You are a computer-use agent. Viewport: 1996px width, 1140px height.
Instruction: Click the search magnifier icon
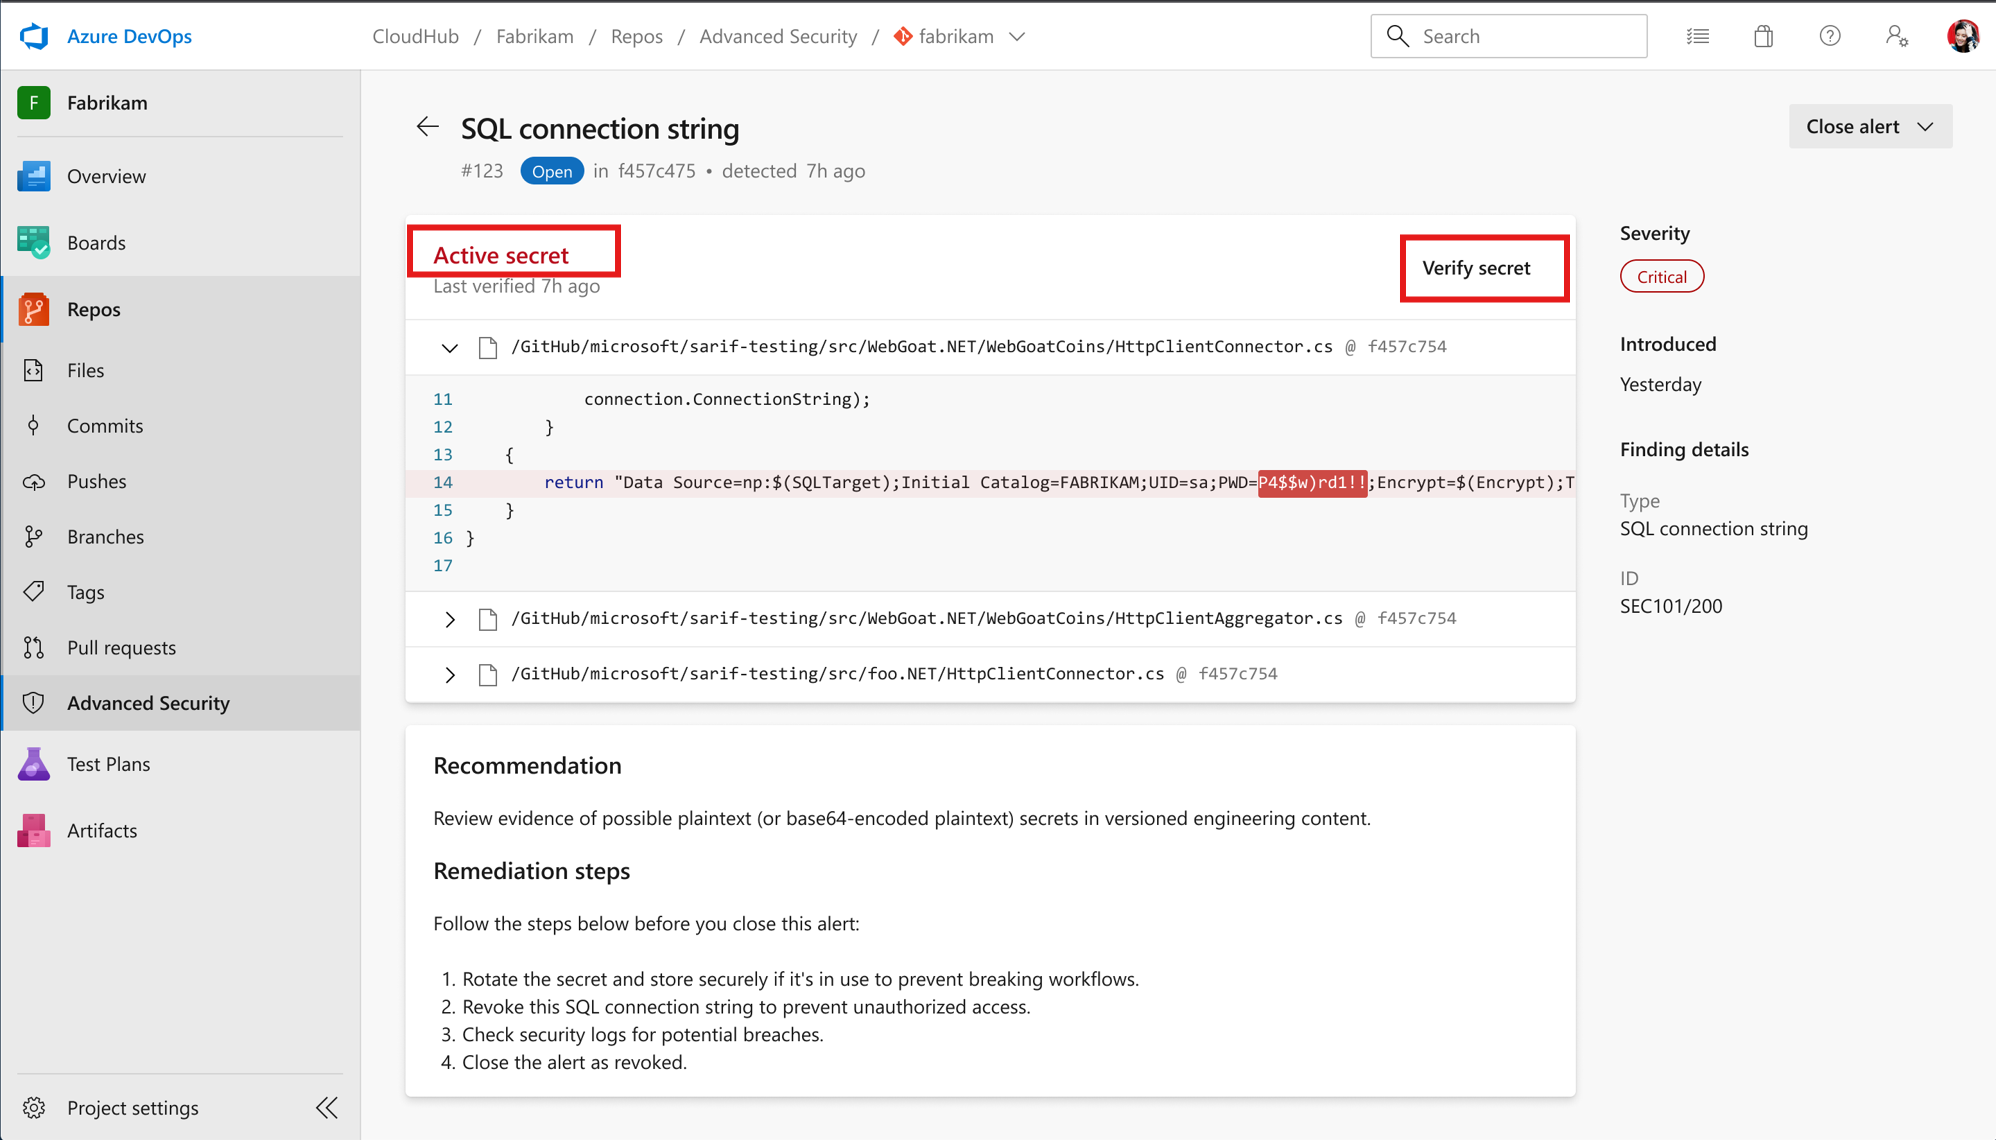click(x=1398, y=36)
